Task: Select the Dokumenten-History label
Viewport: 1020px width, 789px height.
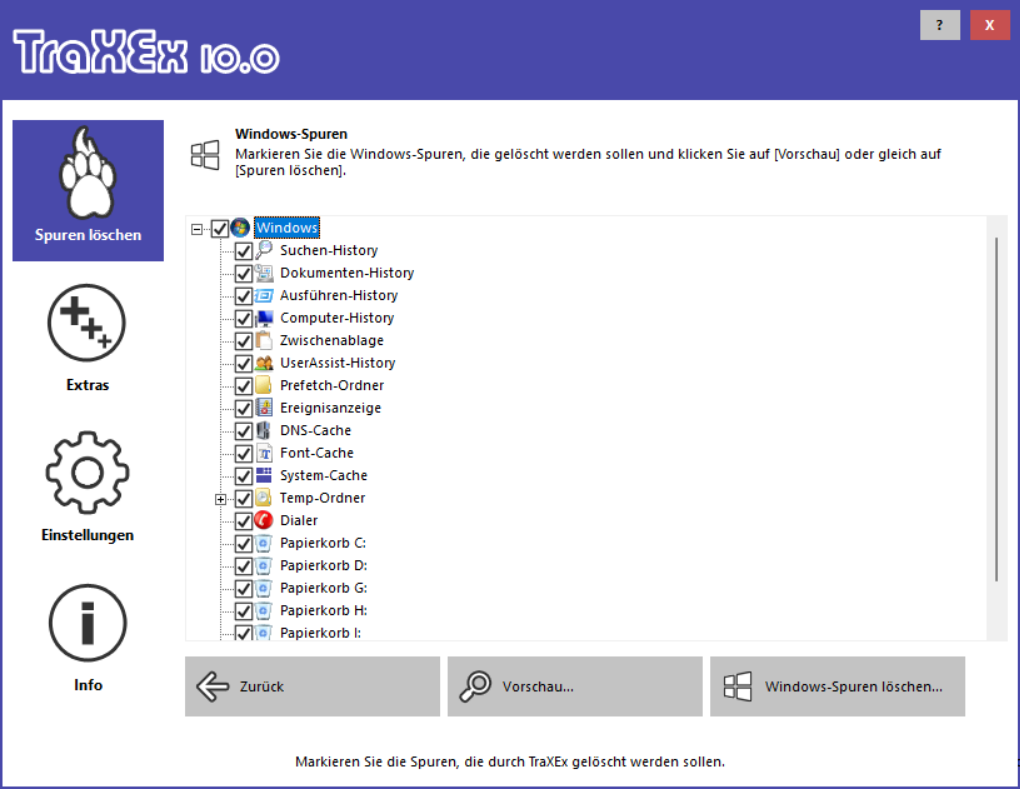Action: point(347,273)
